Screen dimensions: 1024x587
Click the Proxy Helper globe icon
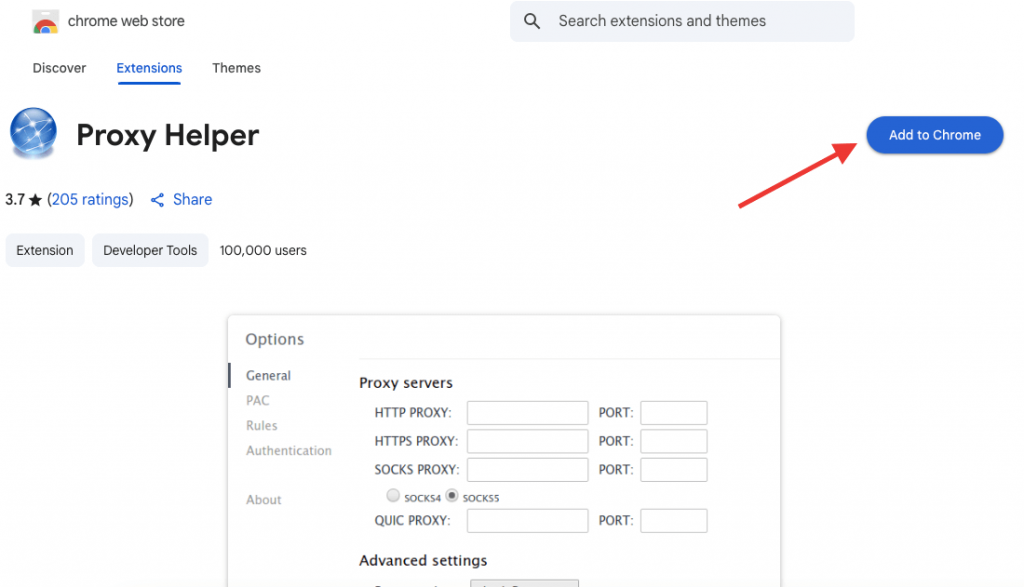tap(33, 133)
